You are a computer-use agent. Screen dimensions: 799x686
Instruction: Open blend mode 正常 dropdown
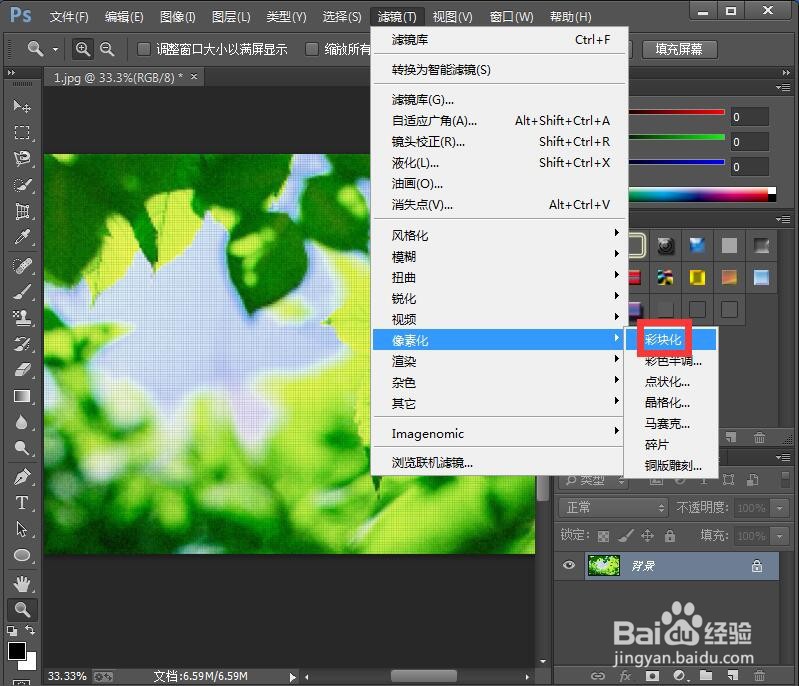pos(613,508)
